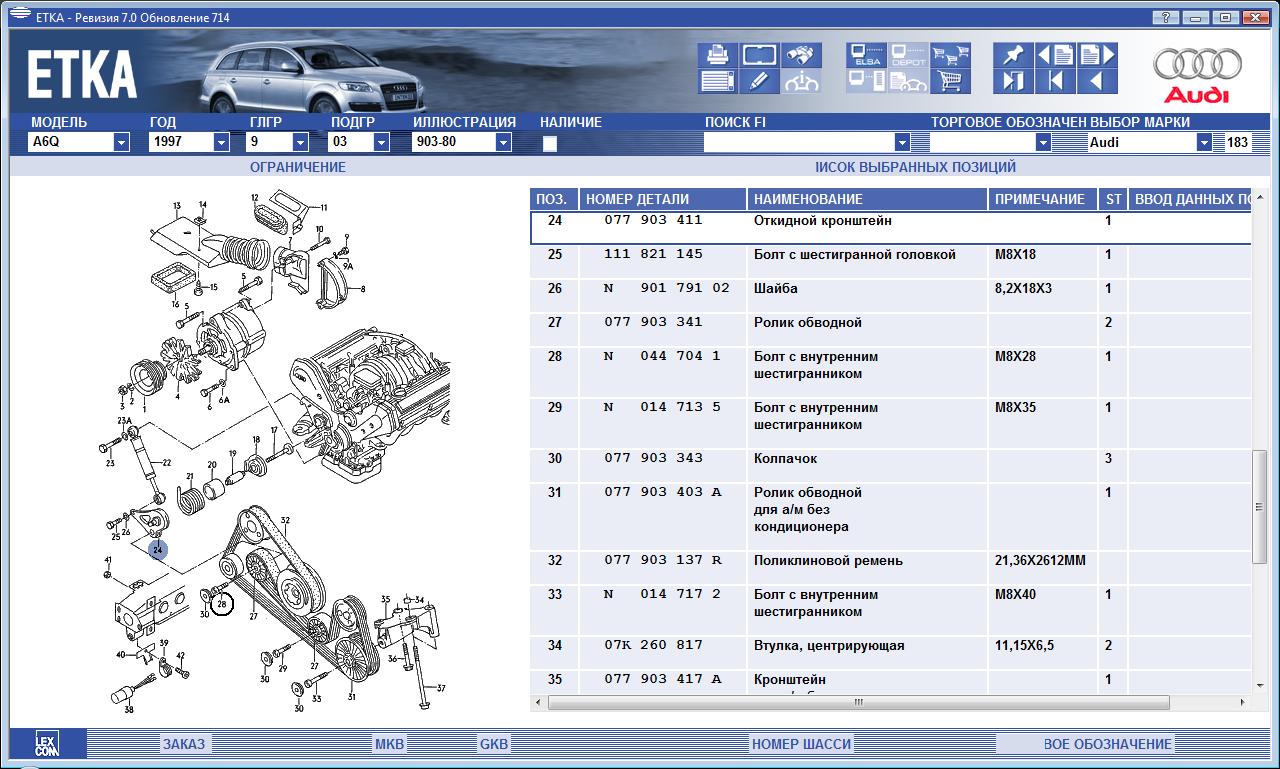The width and height of the screenshot is (1280, 769).
Task: Click the ЗАКАЗ button
Action: (x=184, y=744)
